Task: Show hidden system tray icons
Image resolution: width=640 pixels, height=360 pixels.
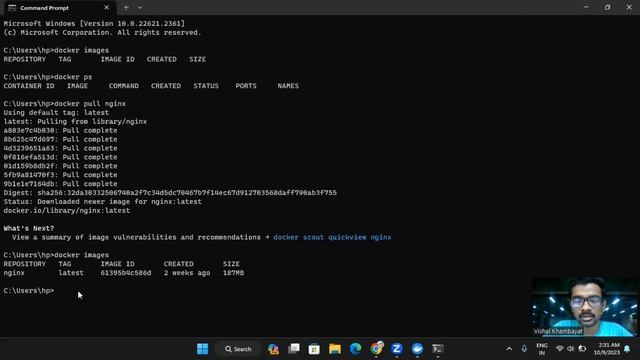Action: (509, 349)
